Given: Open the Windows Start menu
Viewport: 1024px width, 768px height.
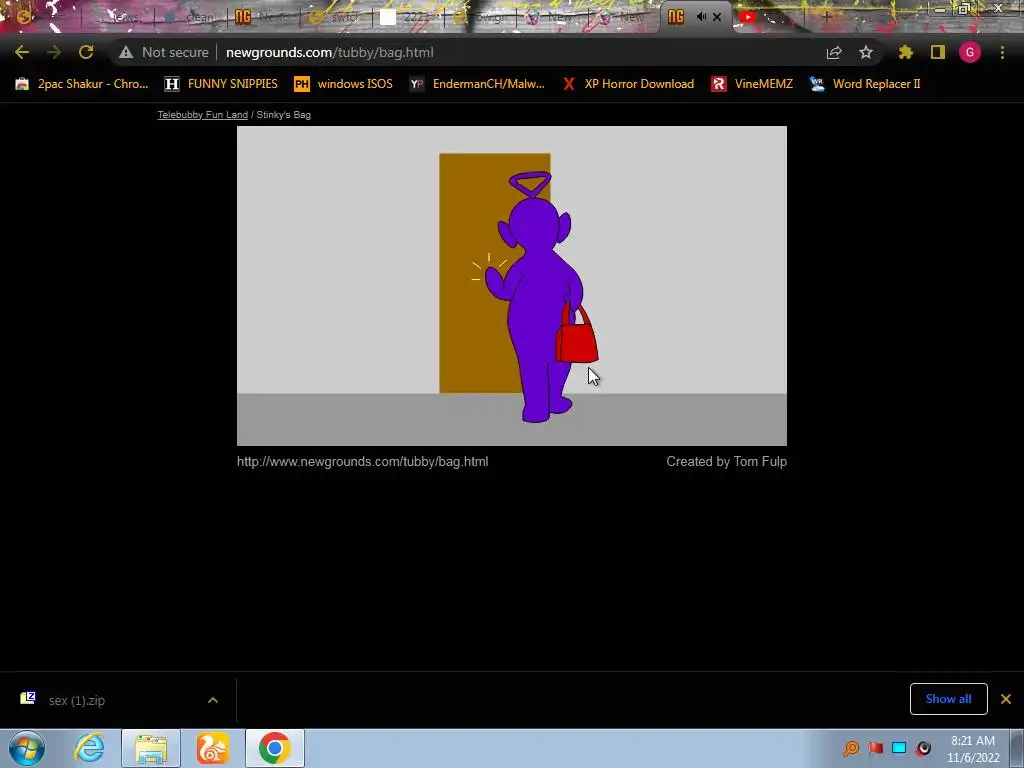Looking at the screenshot, I should (26, 748).
